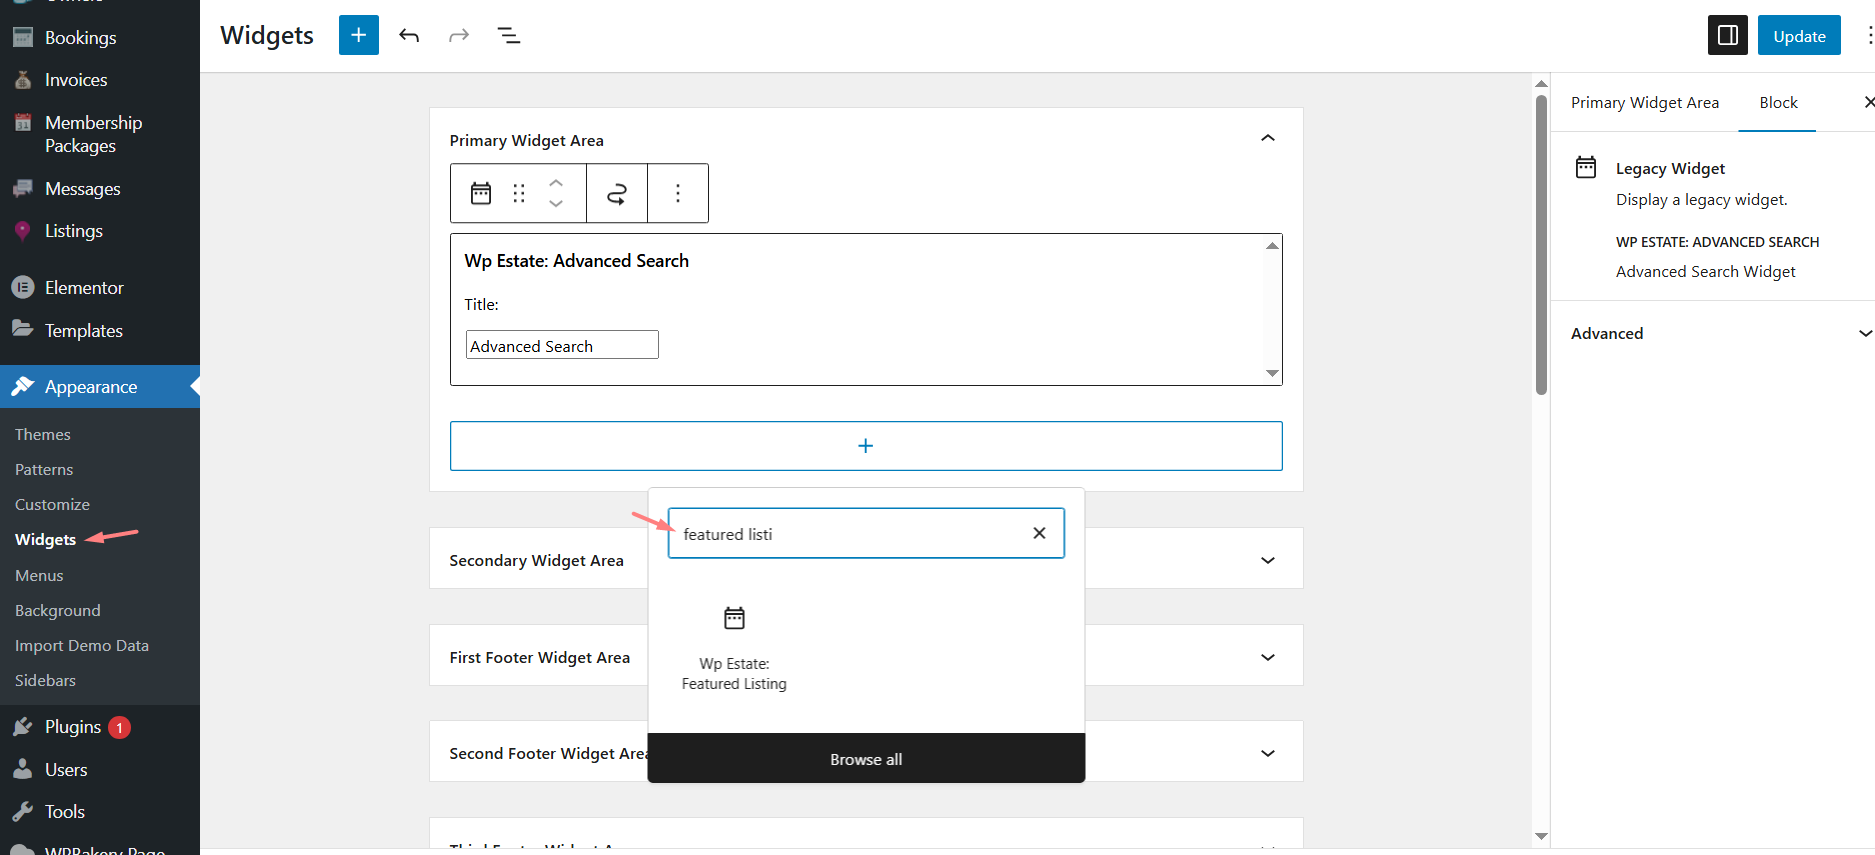1875x855 pixels.
Task: Click the legacy widget calendar block icon
Action: (x=481, y=193)
